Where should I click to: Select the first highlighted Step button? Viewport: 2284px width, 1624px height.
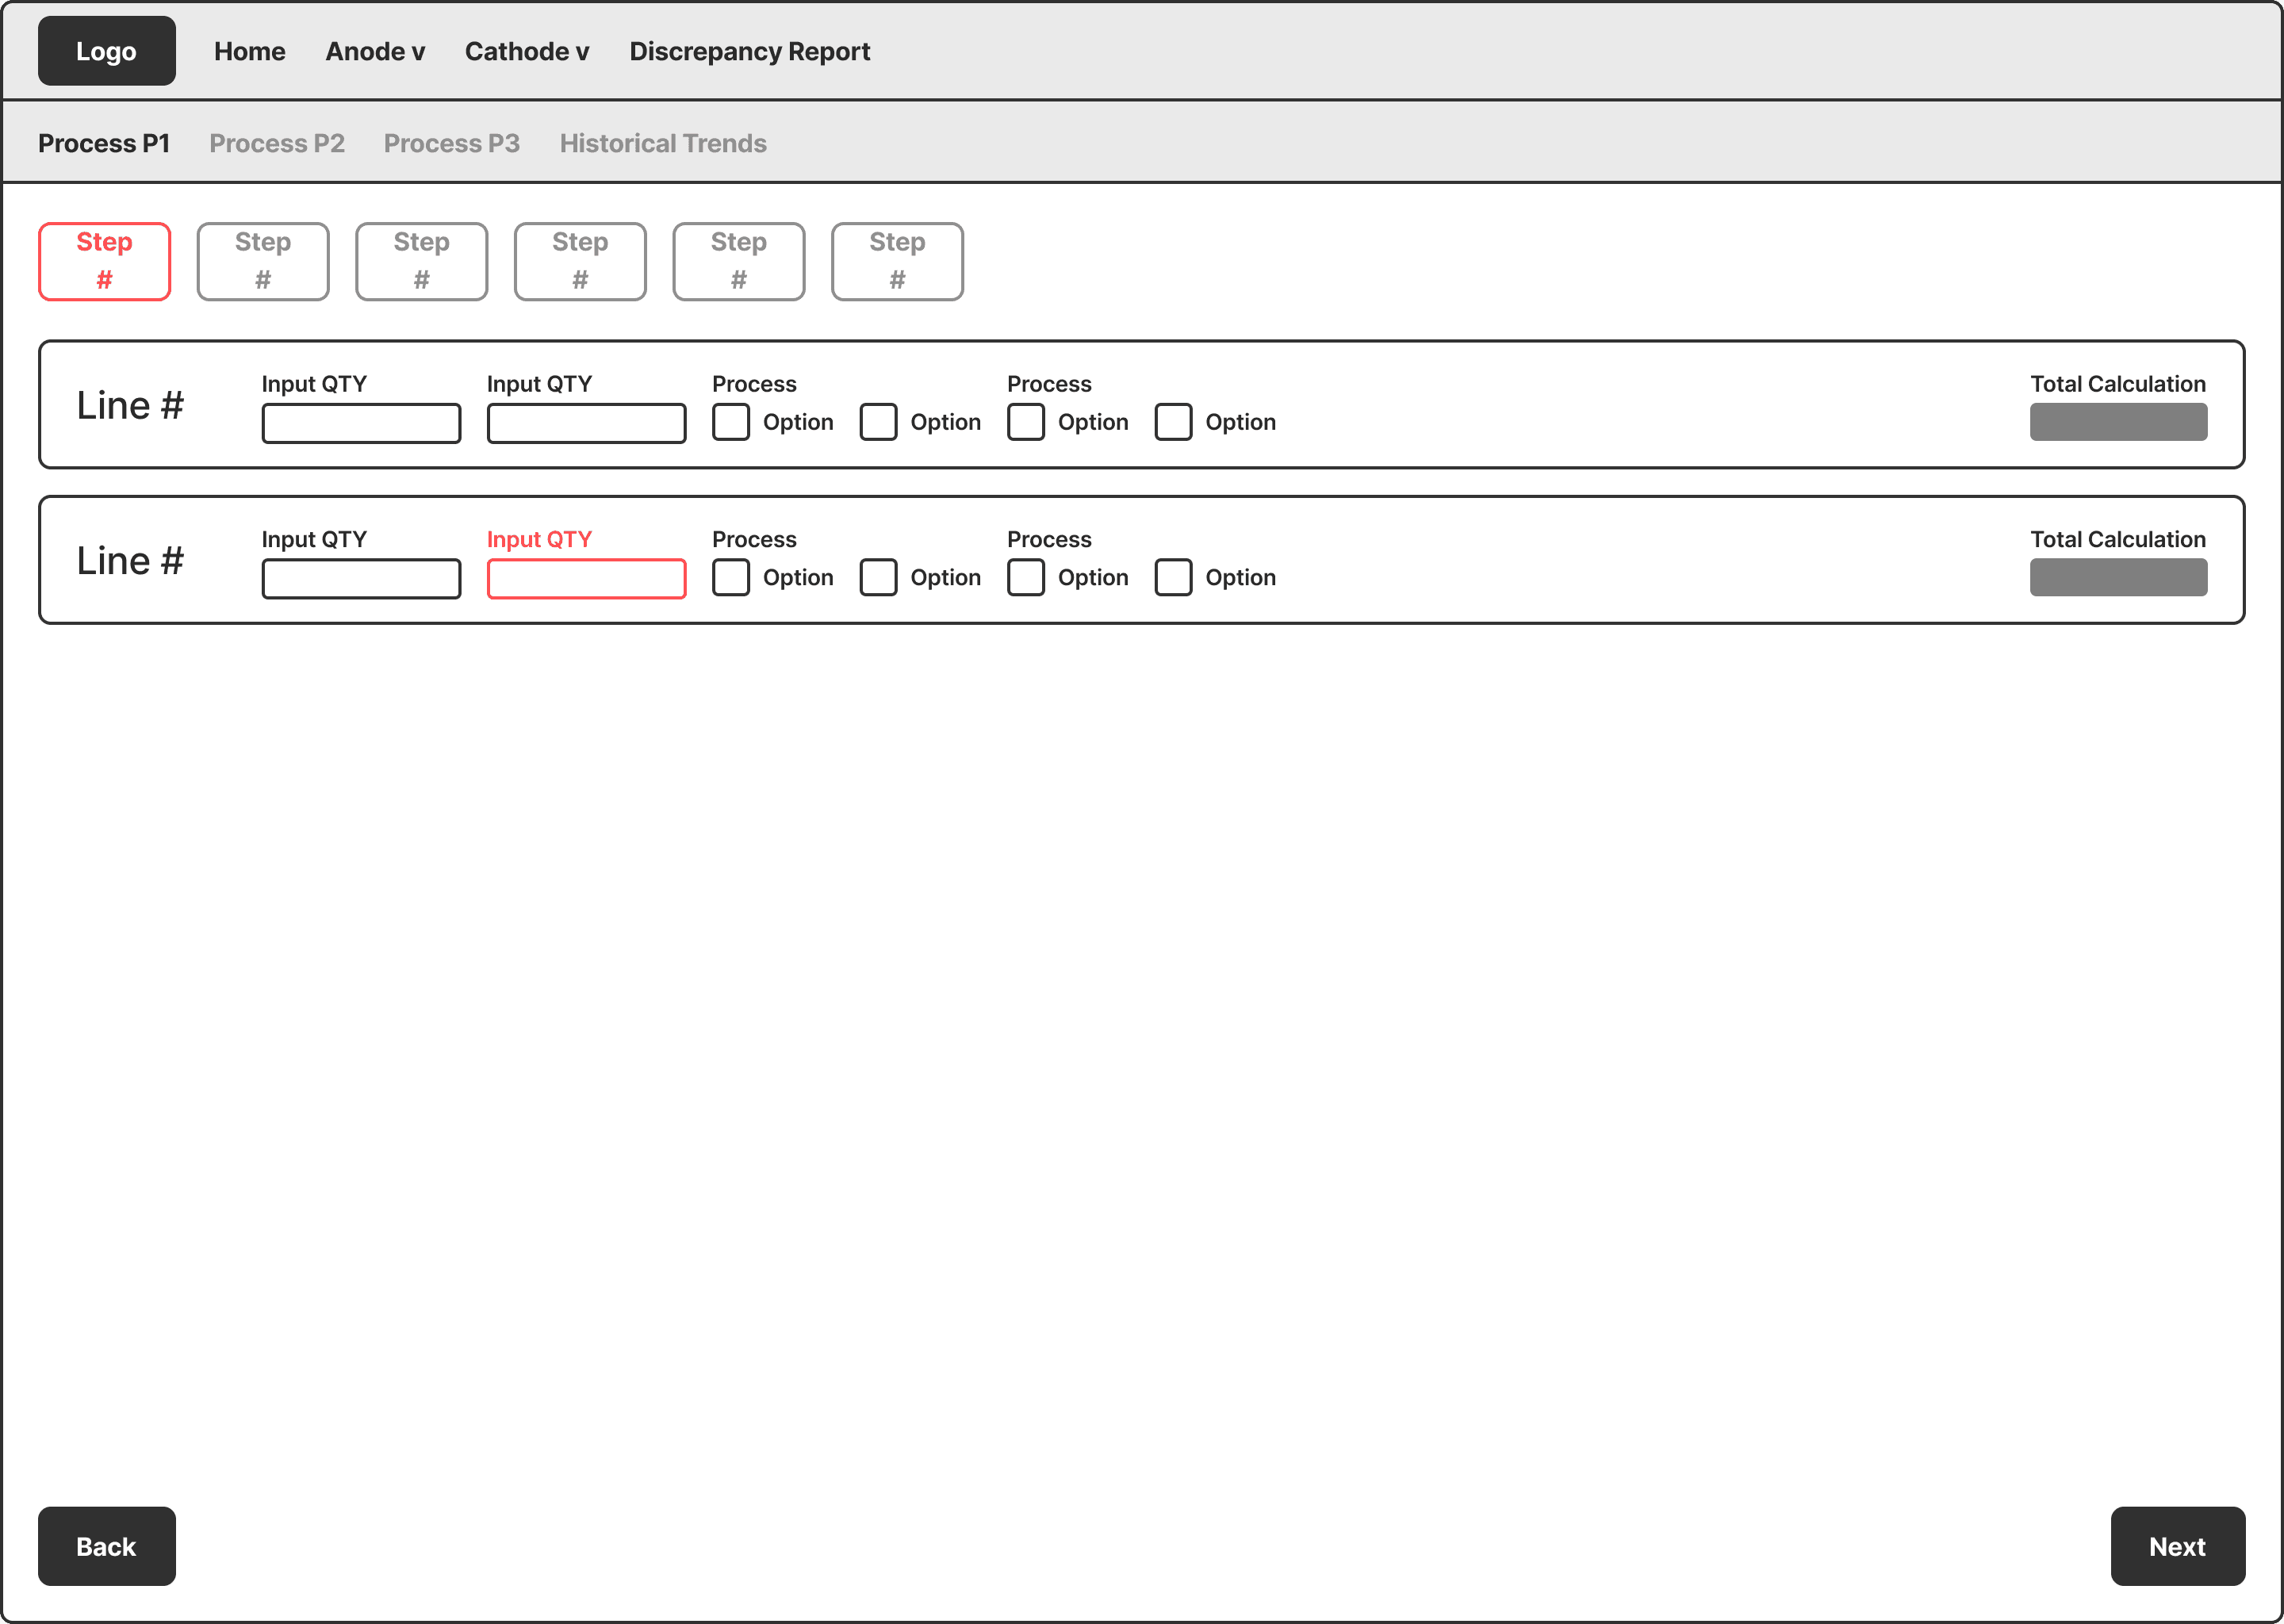coord(104,261)
